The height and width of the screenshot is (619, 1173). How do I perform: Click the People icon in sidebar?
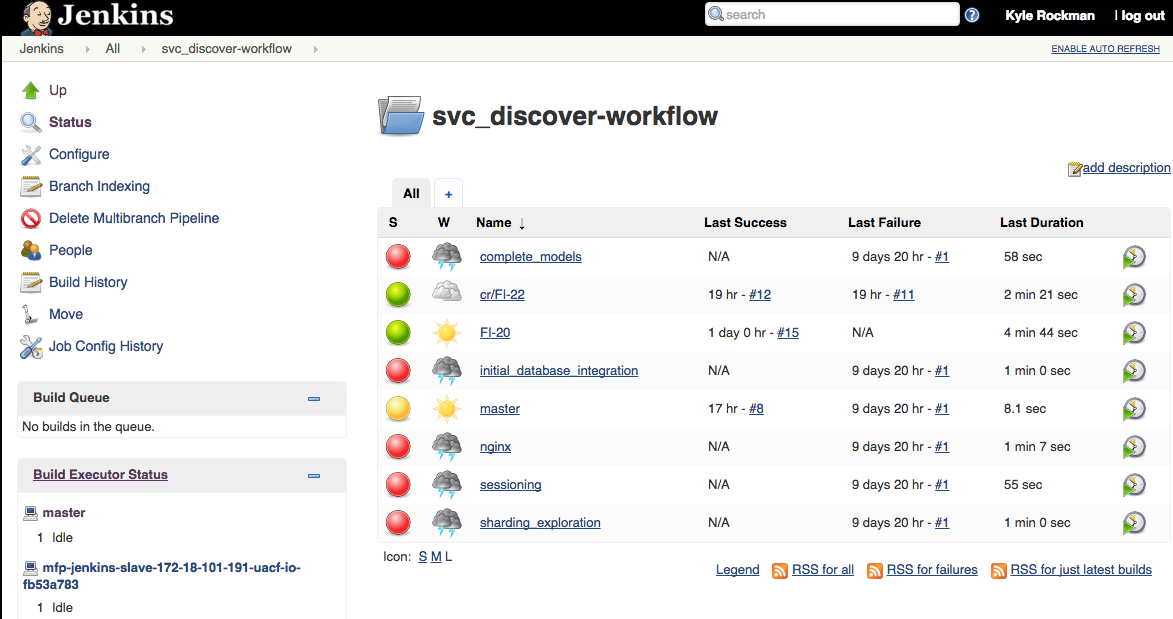tap(31, 250)
